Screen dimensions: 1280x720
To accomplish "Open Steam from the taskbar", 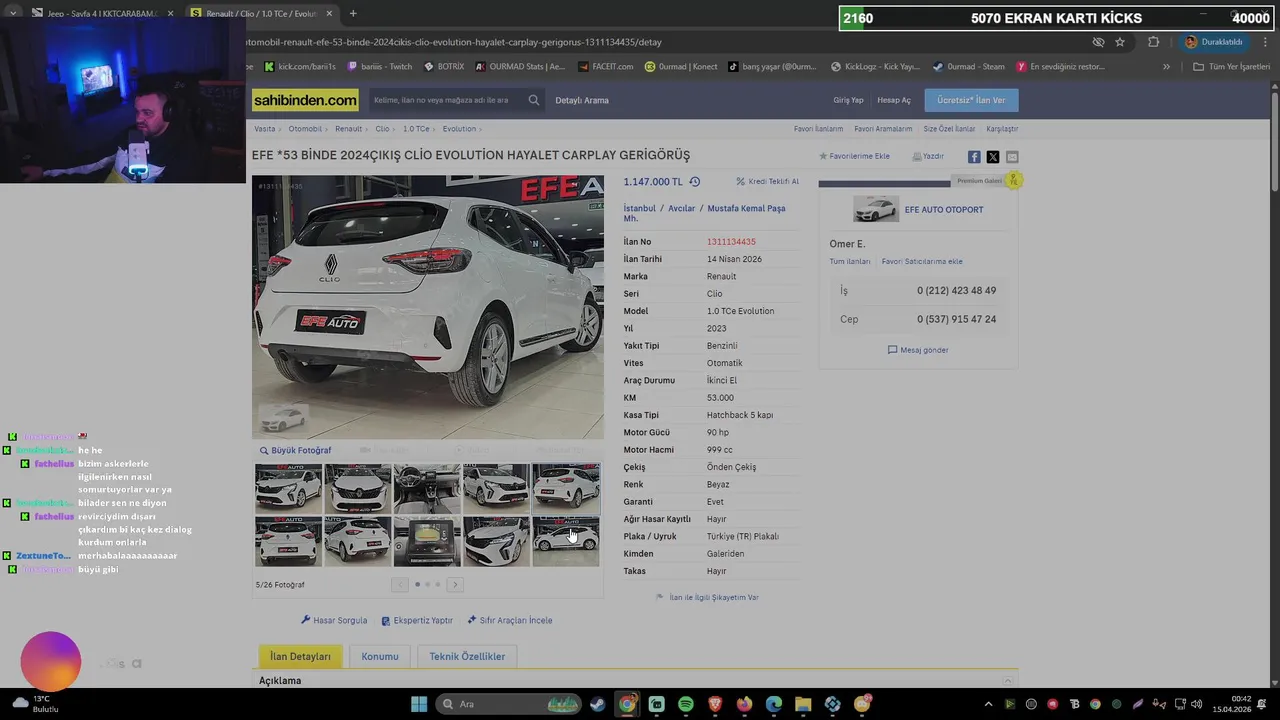I will (x=597, y=704).
